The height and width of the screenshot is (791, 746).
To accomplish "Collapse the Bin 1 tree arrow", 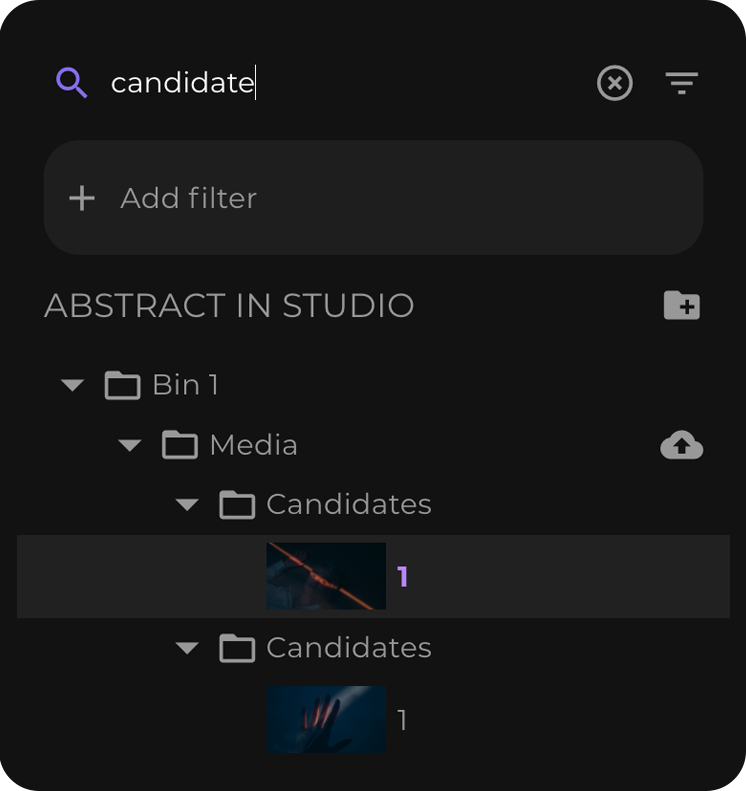I will (x=72, y=385).
